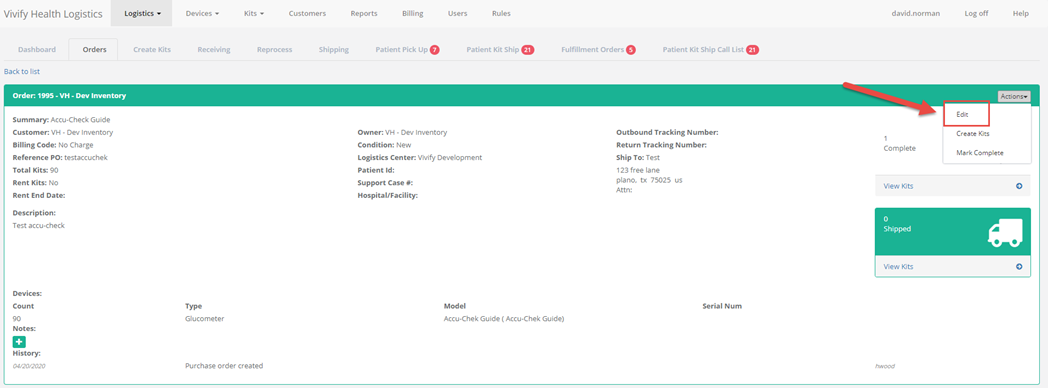Click the Vivify Health Logistics brand title
This screenshot has width=1048, height=388.
coord(53,13)
